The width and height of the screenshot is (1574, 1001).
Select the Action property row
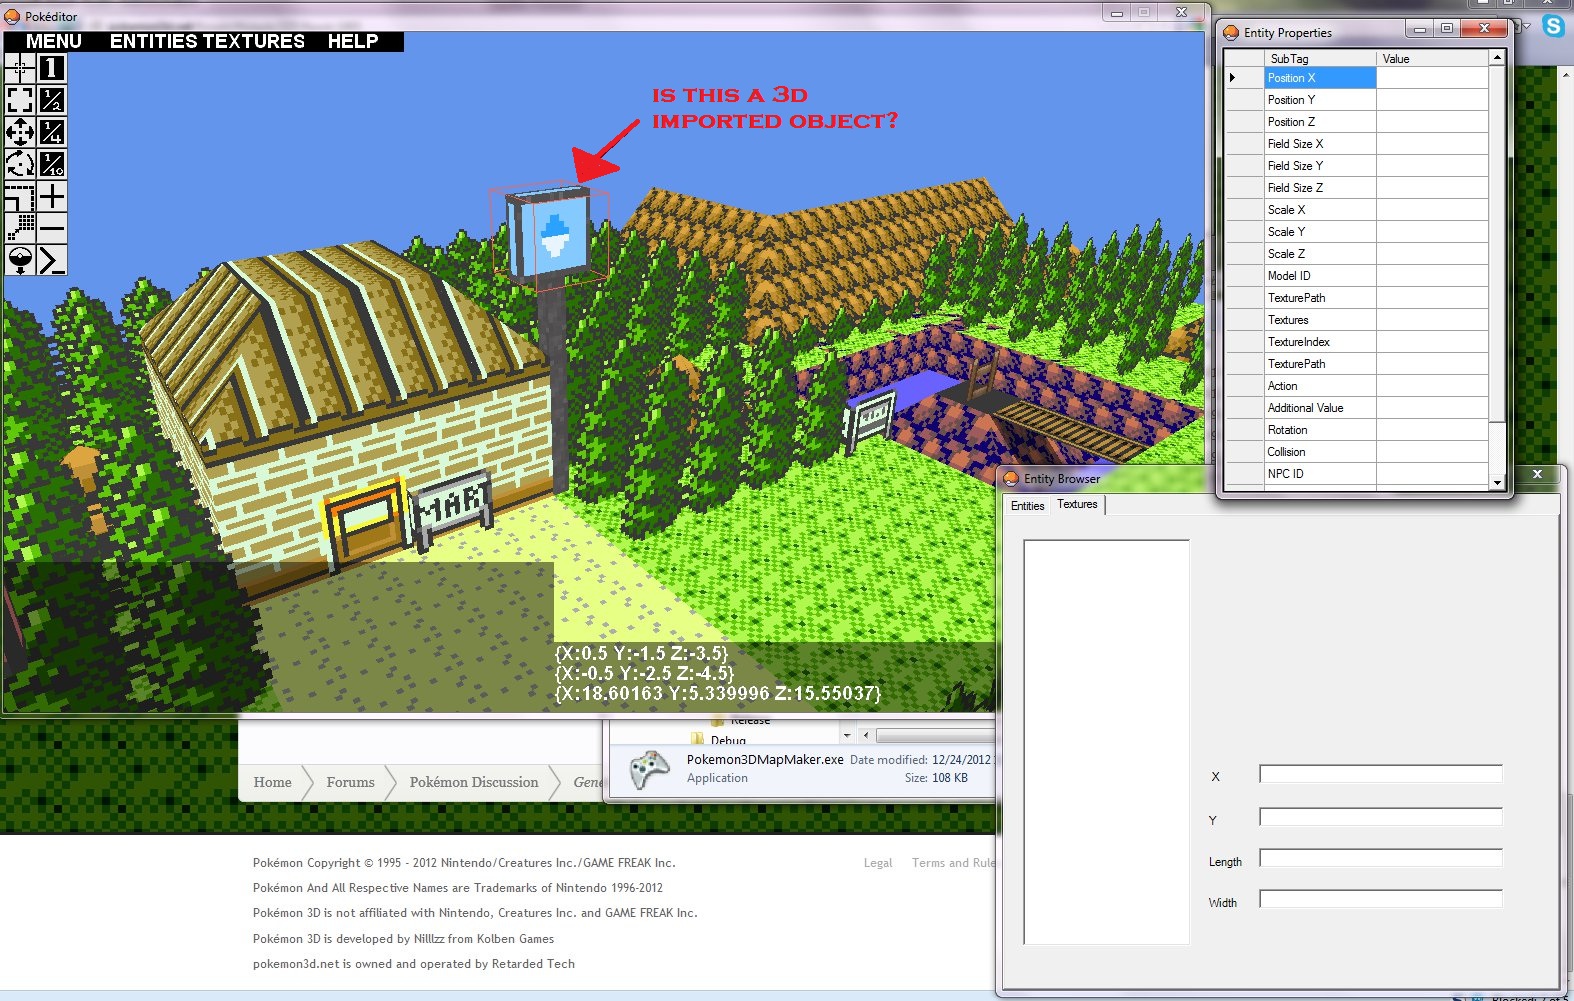point(1356,386)
